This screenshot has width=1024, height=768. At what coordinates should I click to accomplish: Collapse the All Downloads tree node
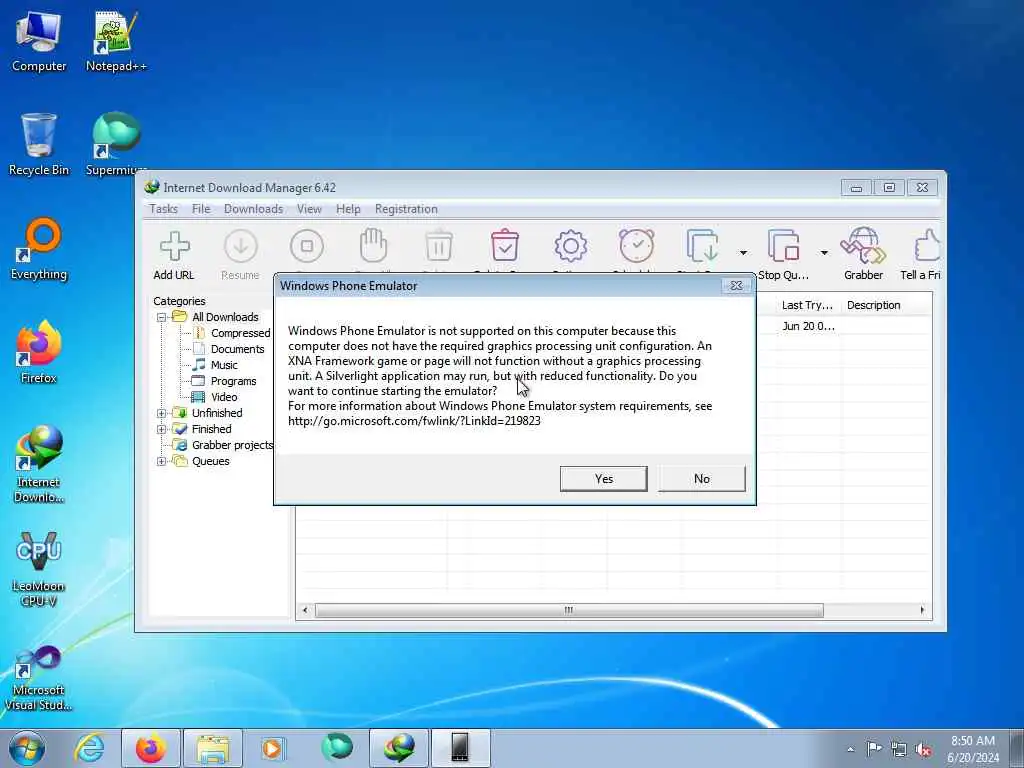click(161, 317)
